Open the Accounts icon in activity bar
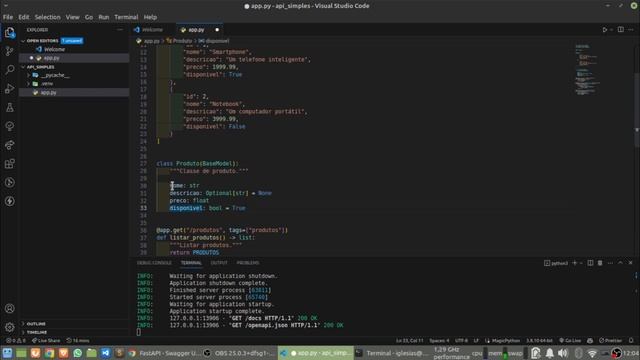The width and height of the screenshot is (640, 360). (x=9, y=309)
